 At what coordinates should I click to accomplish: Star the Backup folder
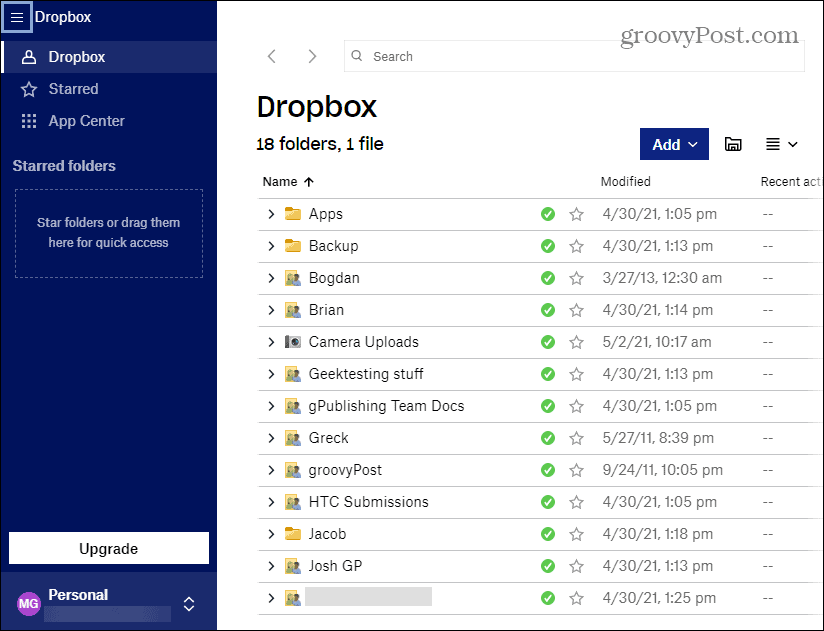[576, 246]
